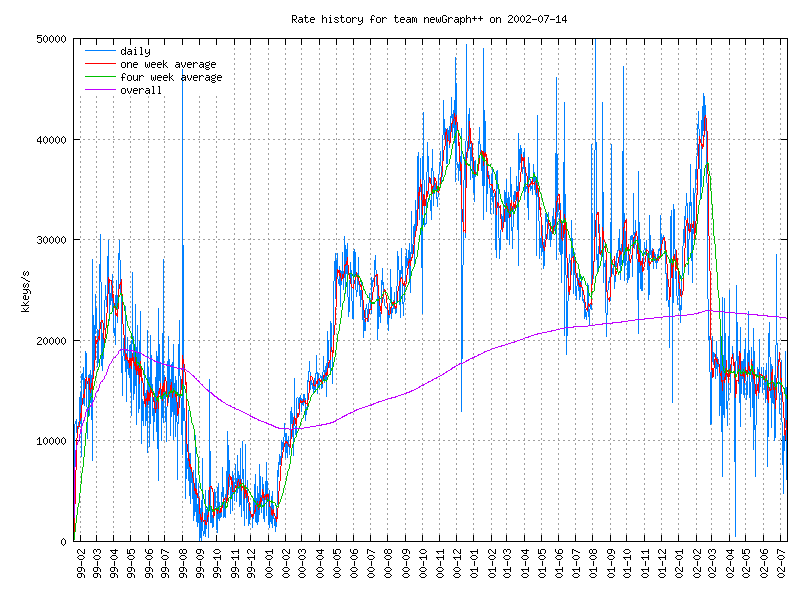Select the 'overall' legend label
The height and width of the screenshot is (600, 800).
coord(141,90)
